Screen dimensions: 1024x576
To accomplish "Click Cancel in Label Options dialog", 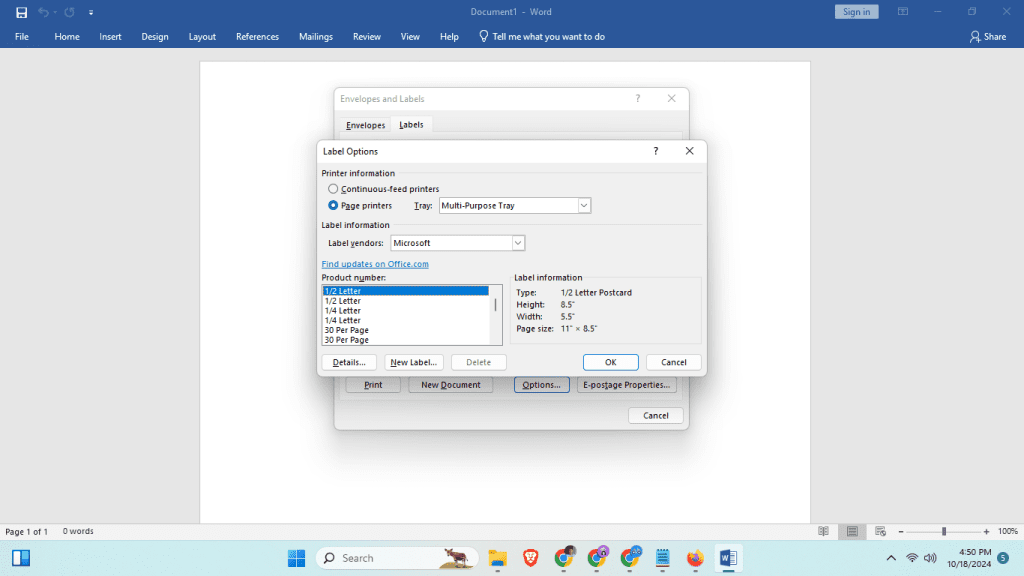I will click(x=673, y=362).
